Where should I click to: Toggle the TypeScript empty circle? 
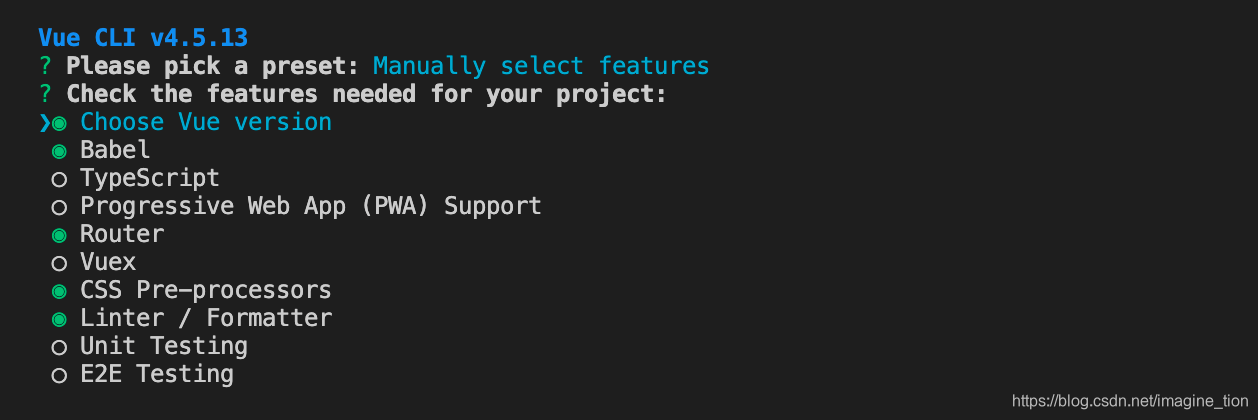tap(59, 179)
